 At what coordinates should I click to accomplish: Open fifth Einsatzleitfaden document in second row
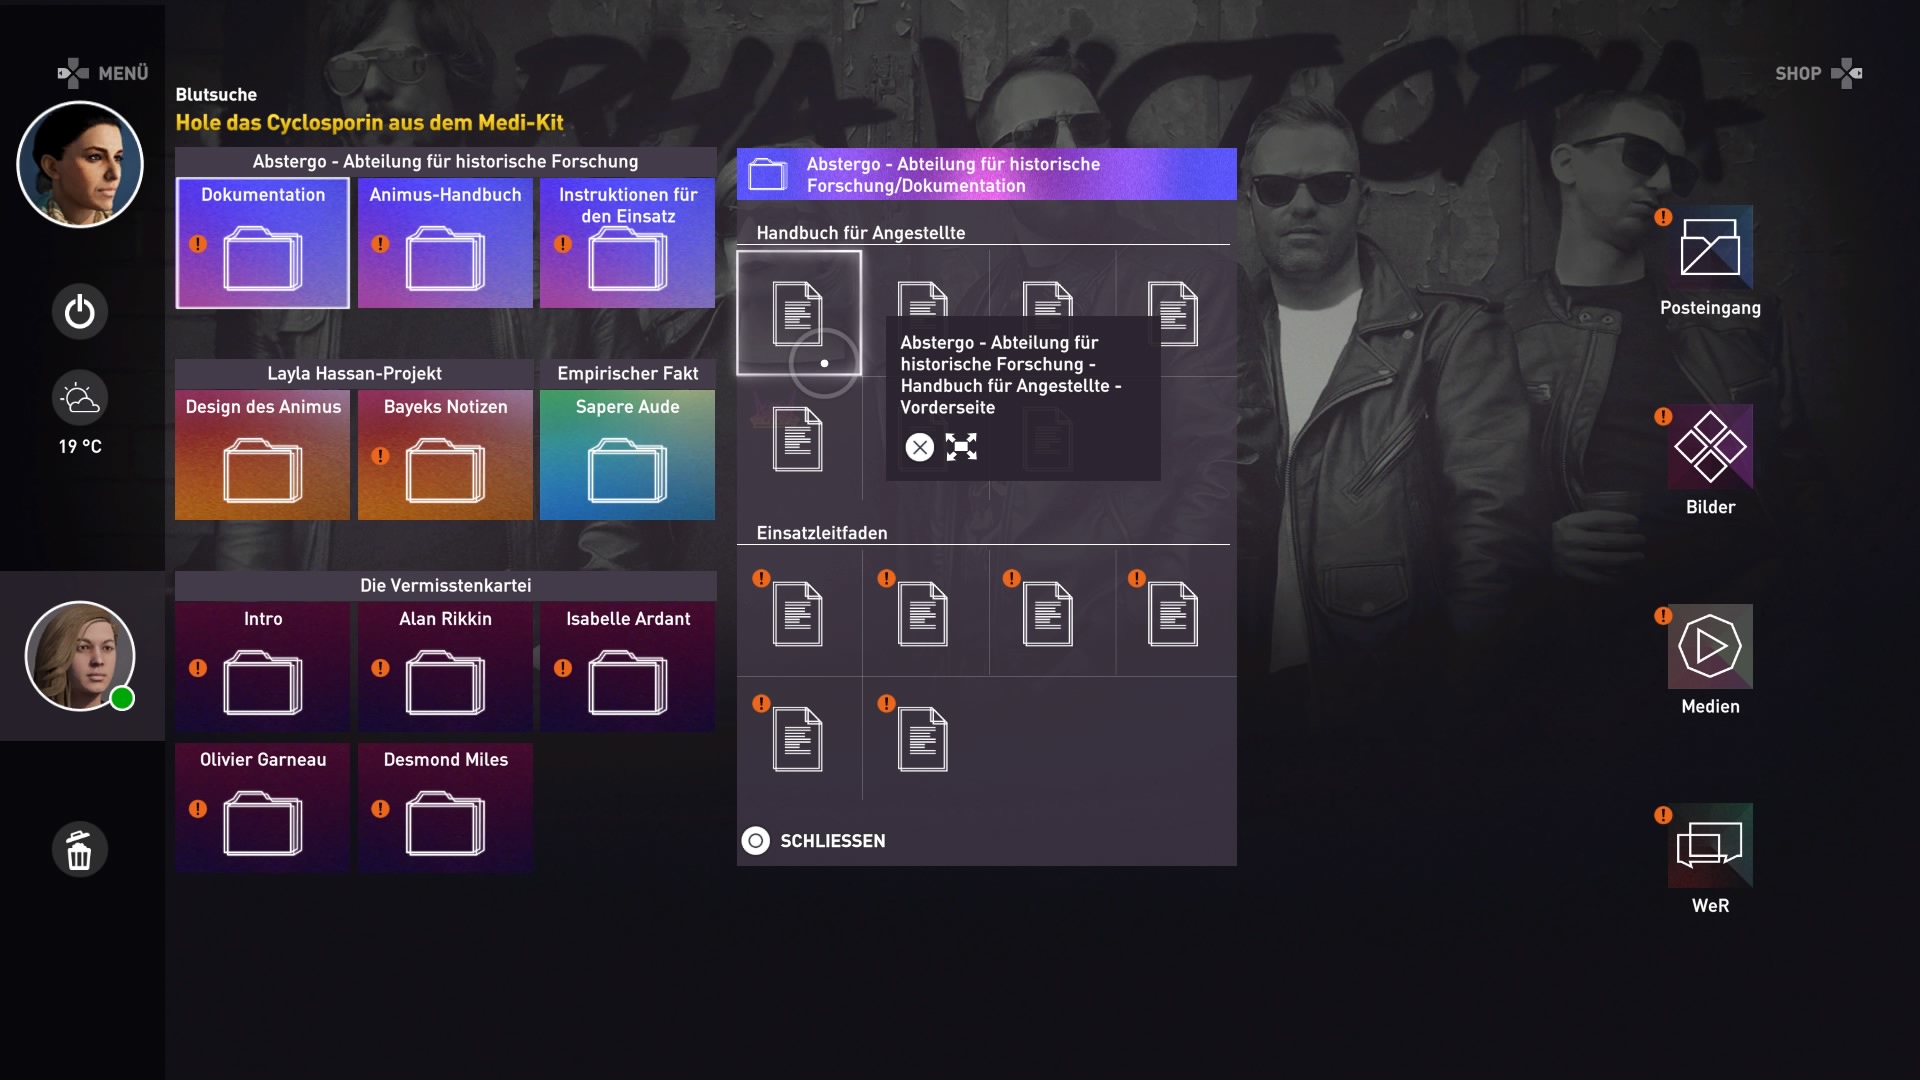(798, 739)
